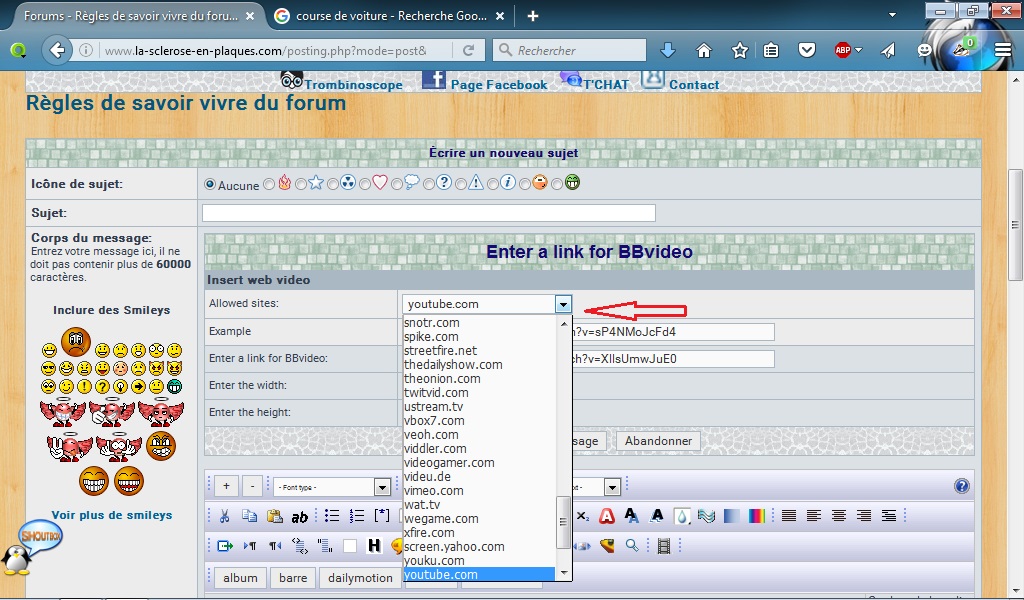The height and width of the screenshot is (600, 1024).
Task: Click the Sujet text input field
Action: [428, 213]
